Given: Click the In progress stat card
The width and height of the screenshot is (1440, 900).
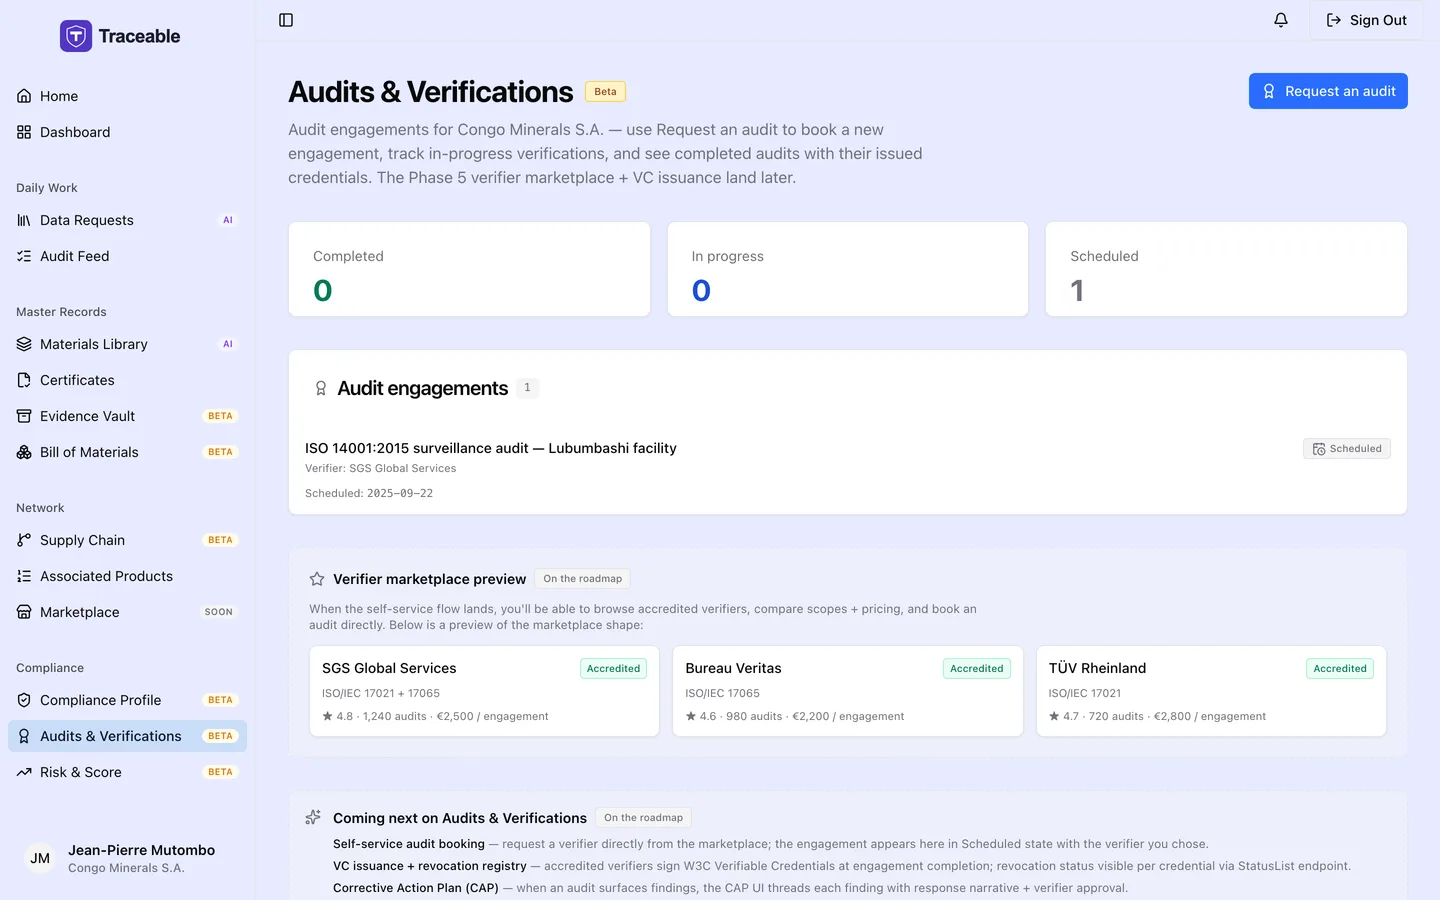Looking at the screenshot, I should [x=848, y=269].
